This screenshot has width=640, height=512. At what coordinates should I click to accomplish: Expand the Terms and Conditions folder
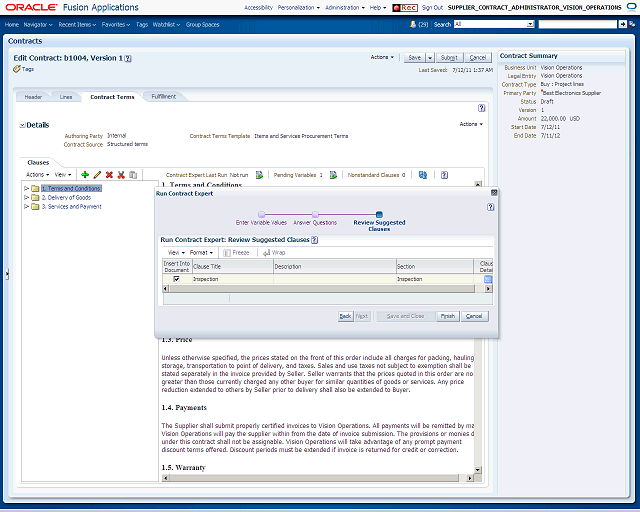(27, 188)
